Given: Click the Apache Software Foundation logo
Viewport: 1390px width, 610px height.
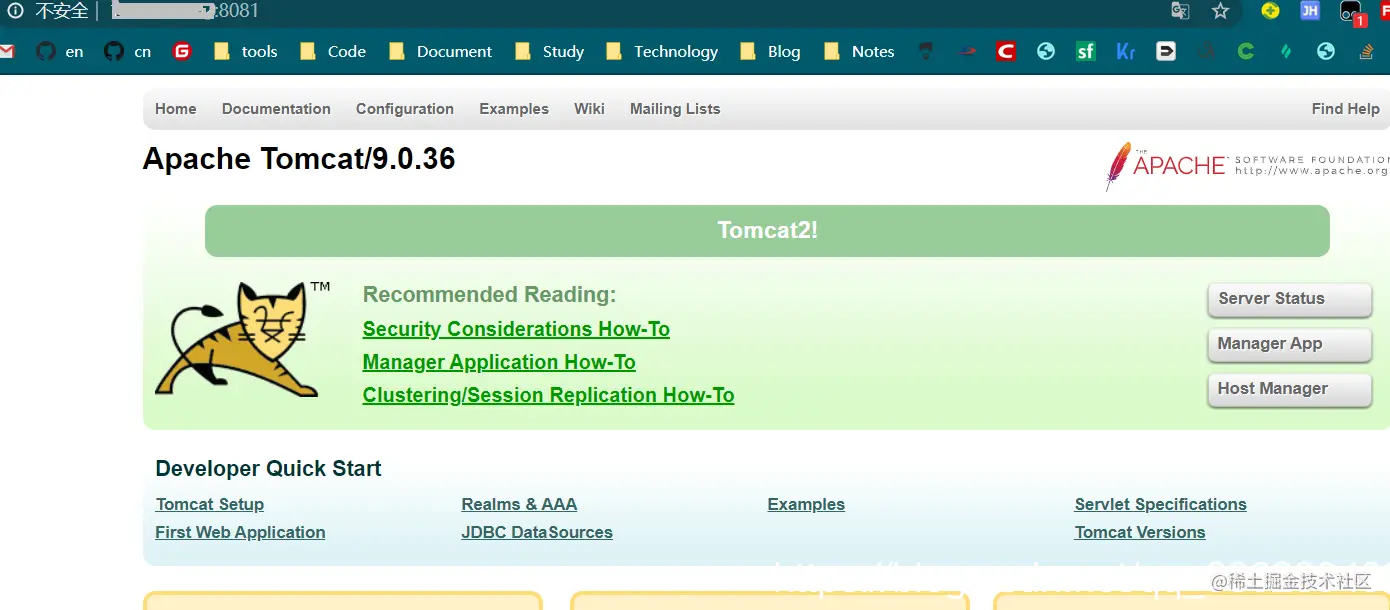Looking at the screenshot, I should [1247, 165].
